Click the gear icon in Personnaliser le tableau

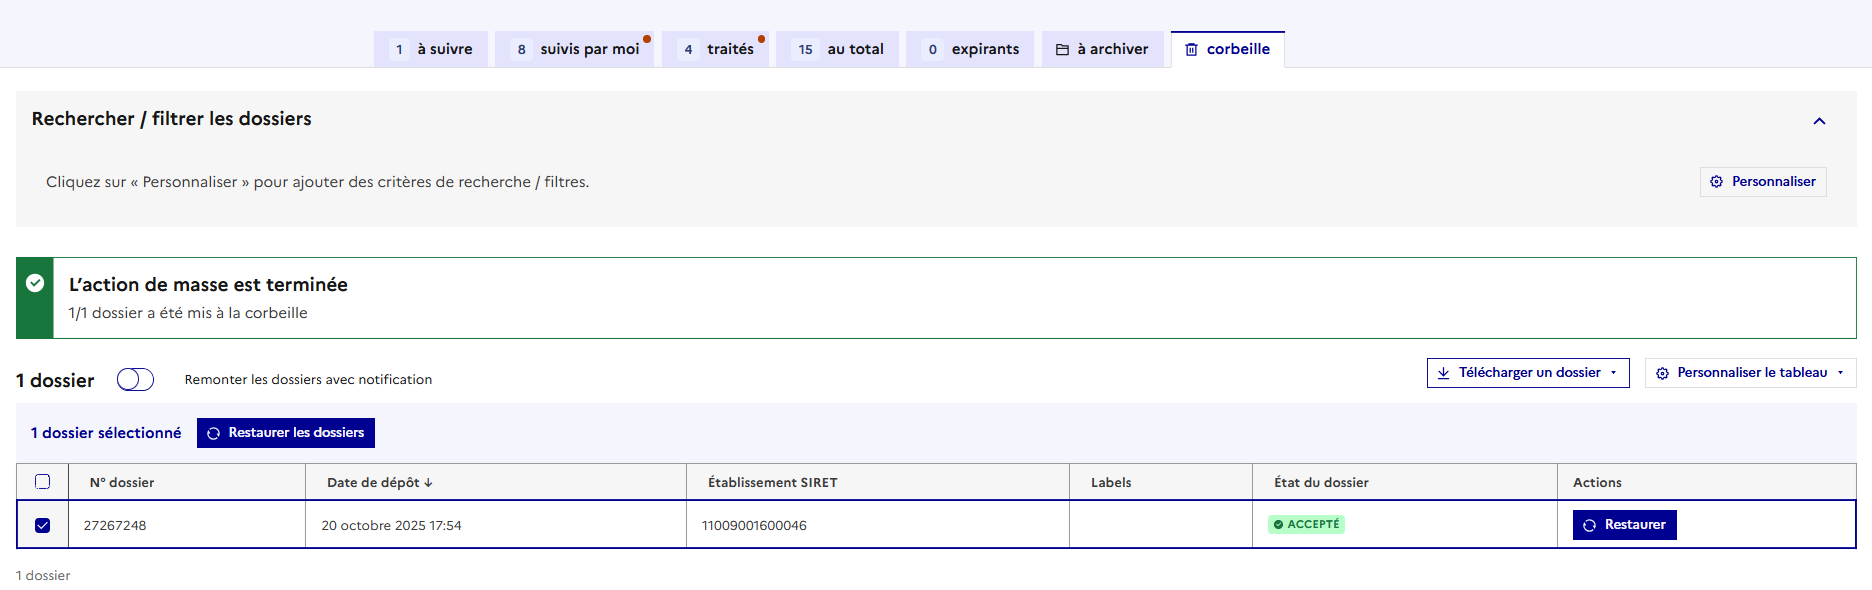(x=1662, y=373)
